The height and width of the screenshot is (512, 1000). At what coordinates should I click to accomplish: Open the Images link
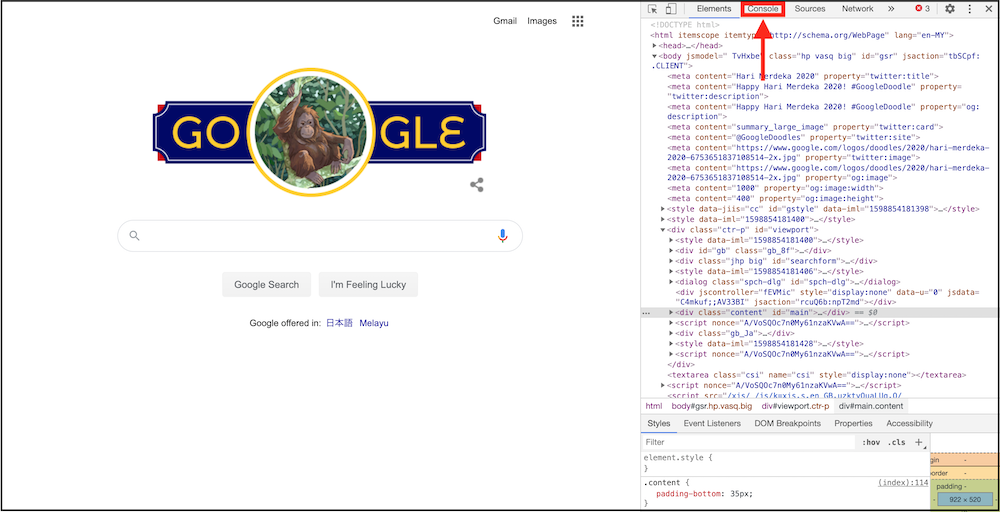click(542, 21)
